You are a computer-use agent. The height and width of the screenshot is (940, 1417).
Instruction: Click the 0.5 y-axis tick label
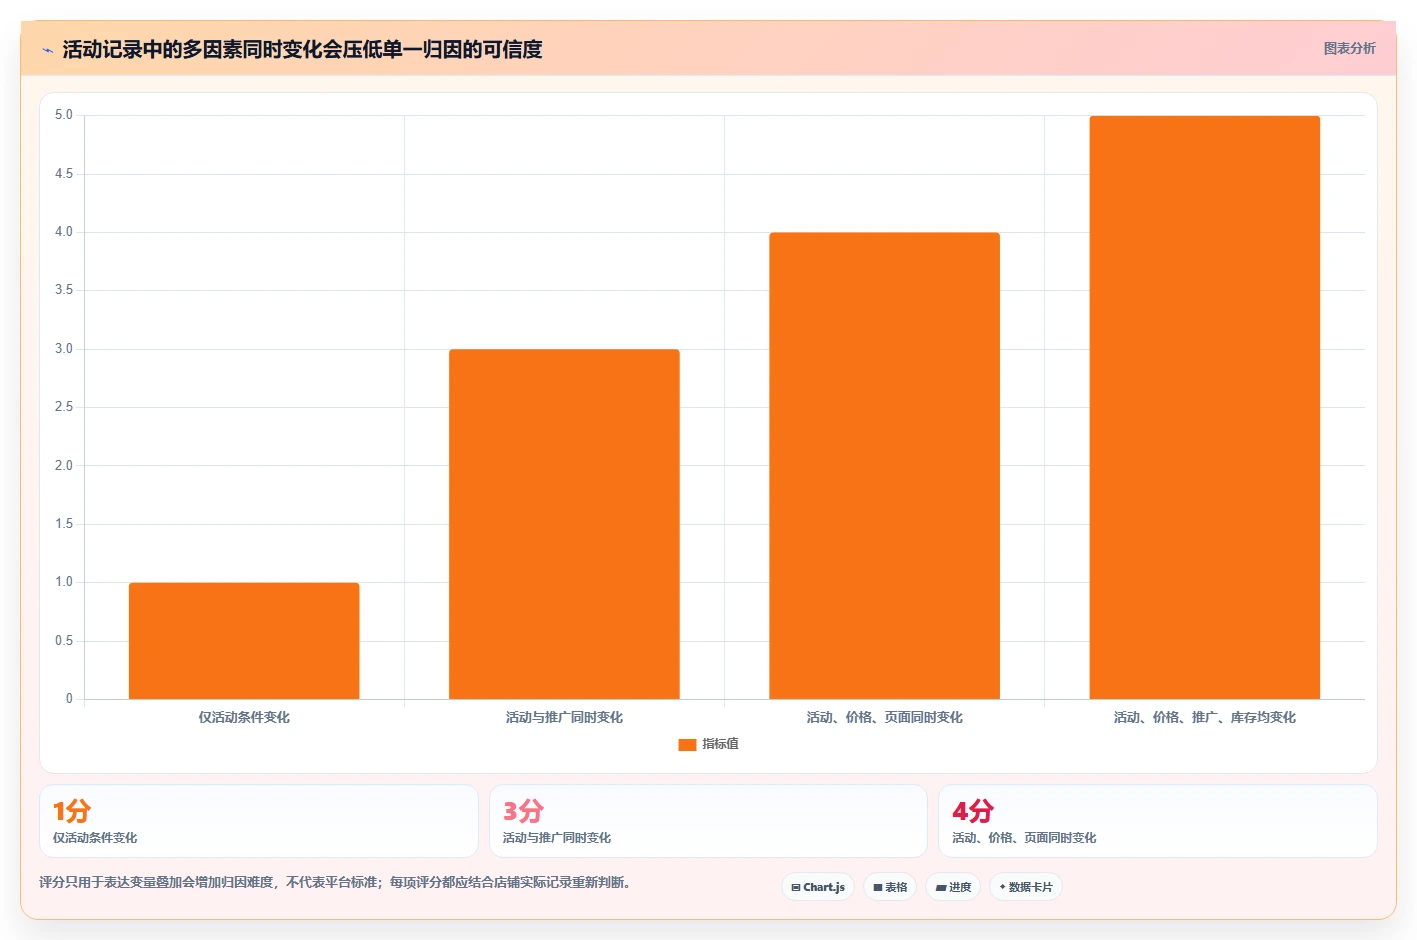(64, 641)
